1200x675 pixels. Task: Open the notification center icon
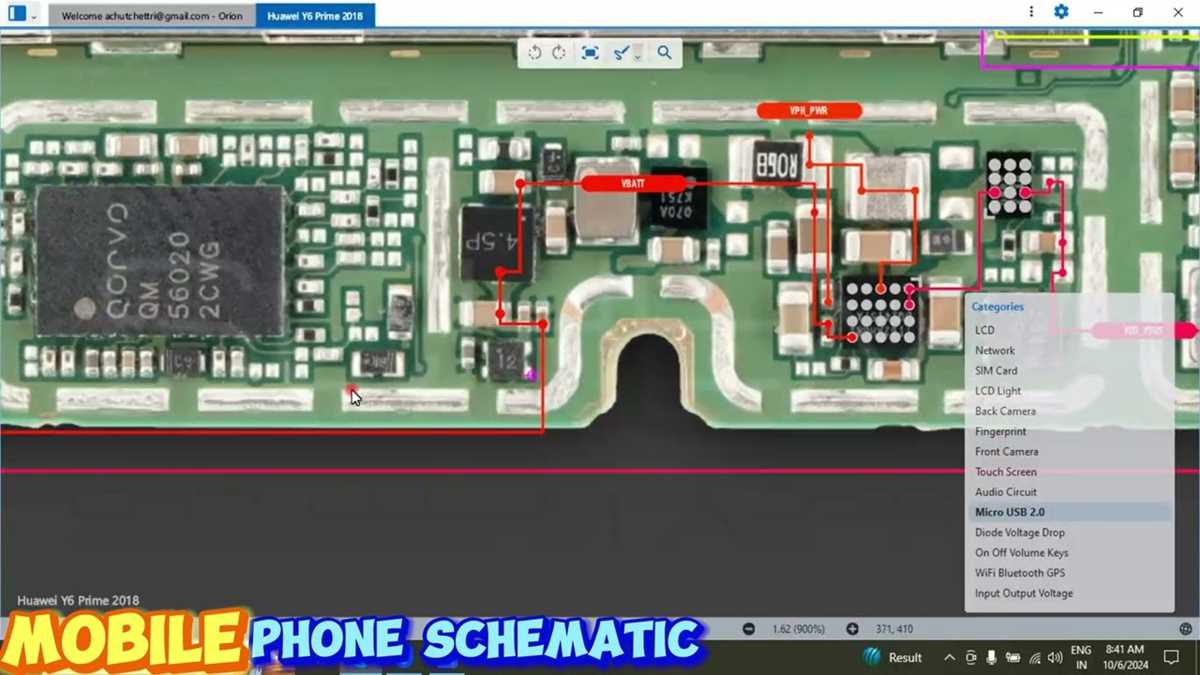click(x=1171, y=657)
